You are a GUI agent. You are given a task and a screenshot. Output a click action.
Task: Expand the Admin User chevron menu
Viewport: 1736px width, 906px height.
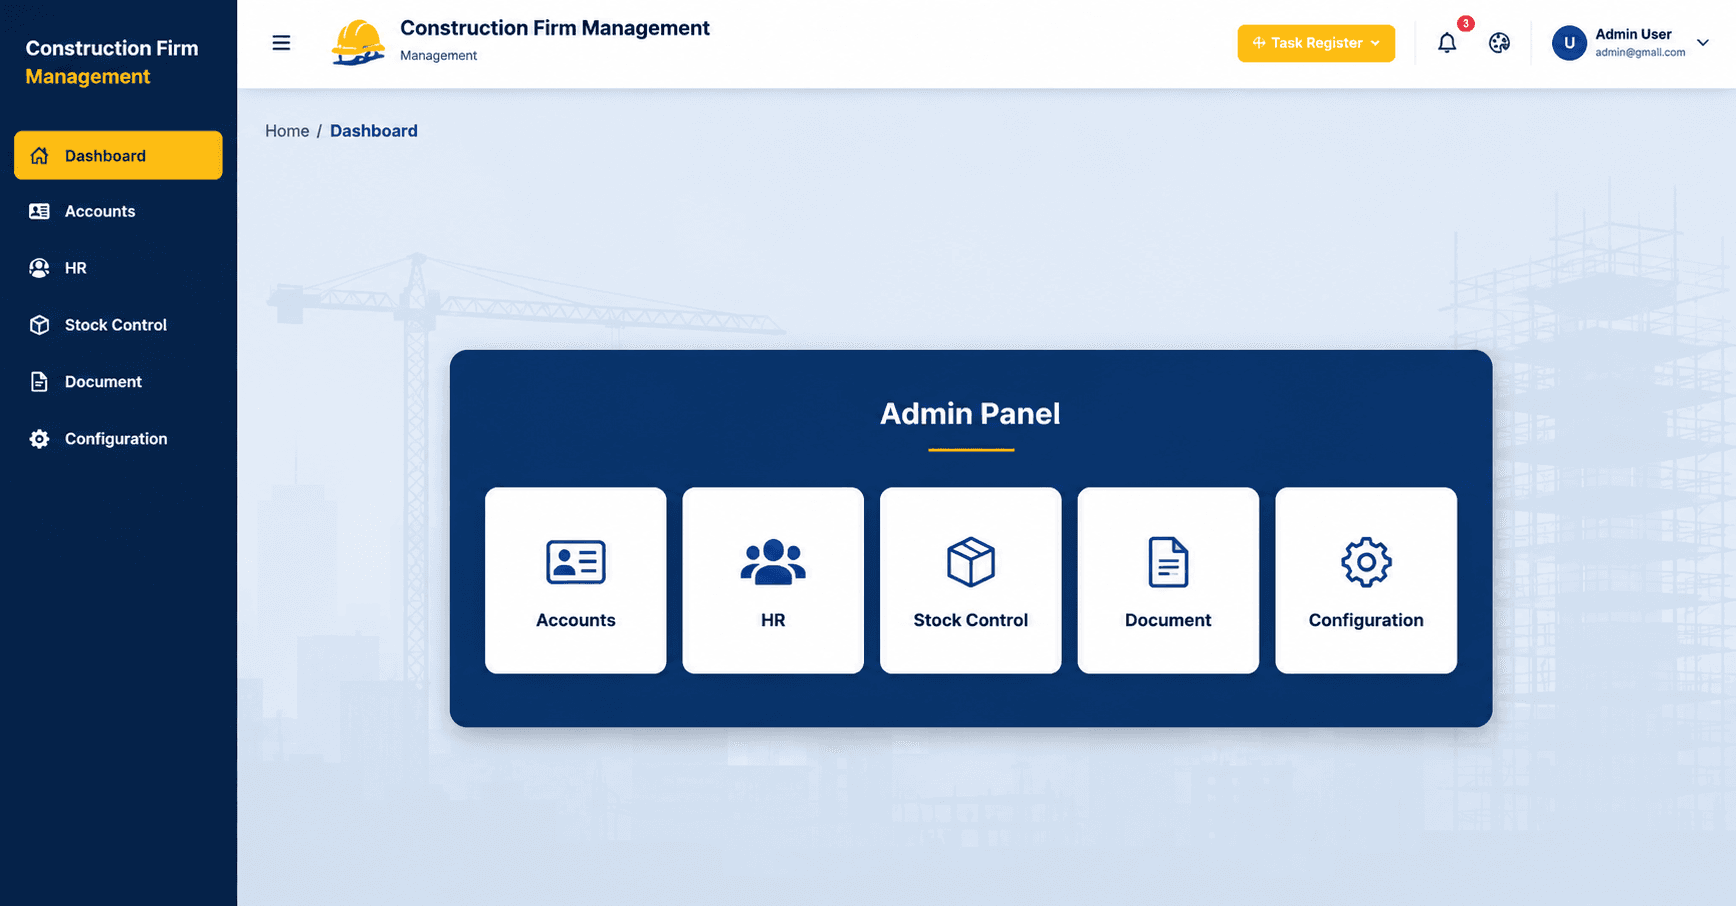(x=1703, y=43)
